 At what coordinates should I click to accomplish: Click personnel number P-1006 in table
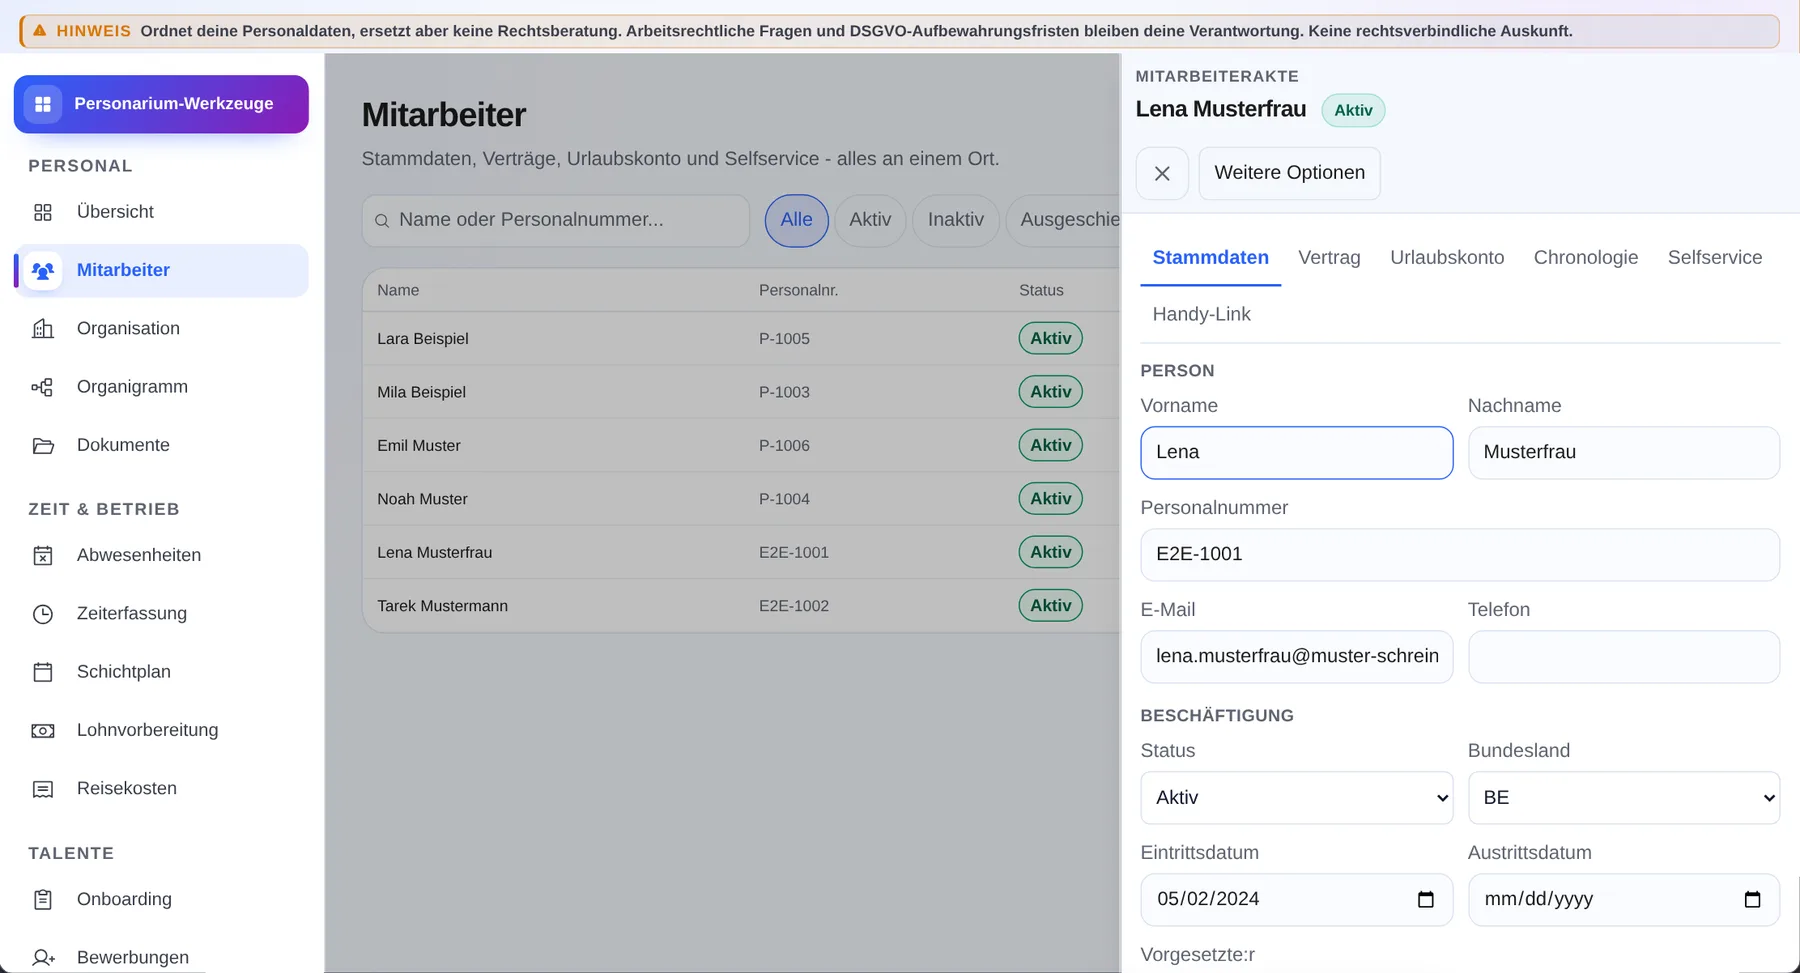pyautogui.click(x=784, y=446)
